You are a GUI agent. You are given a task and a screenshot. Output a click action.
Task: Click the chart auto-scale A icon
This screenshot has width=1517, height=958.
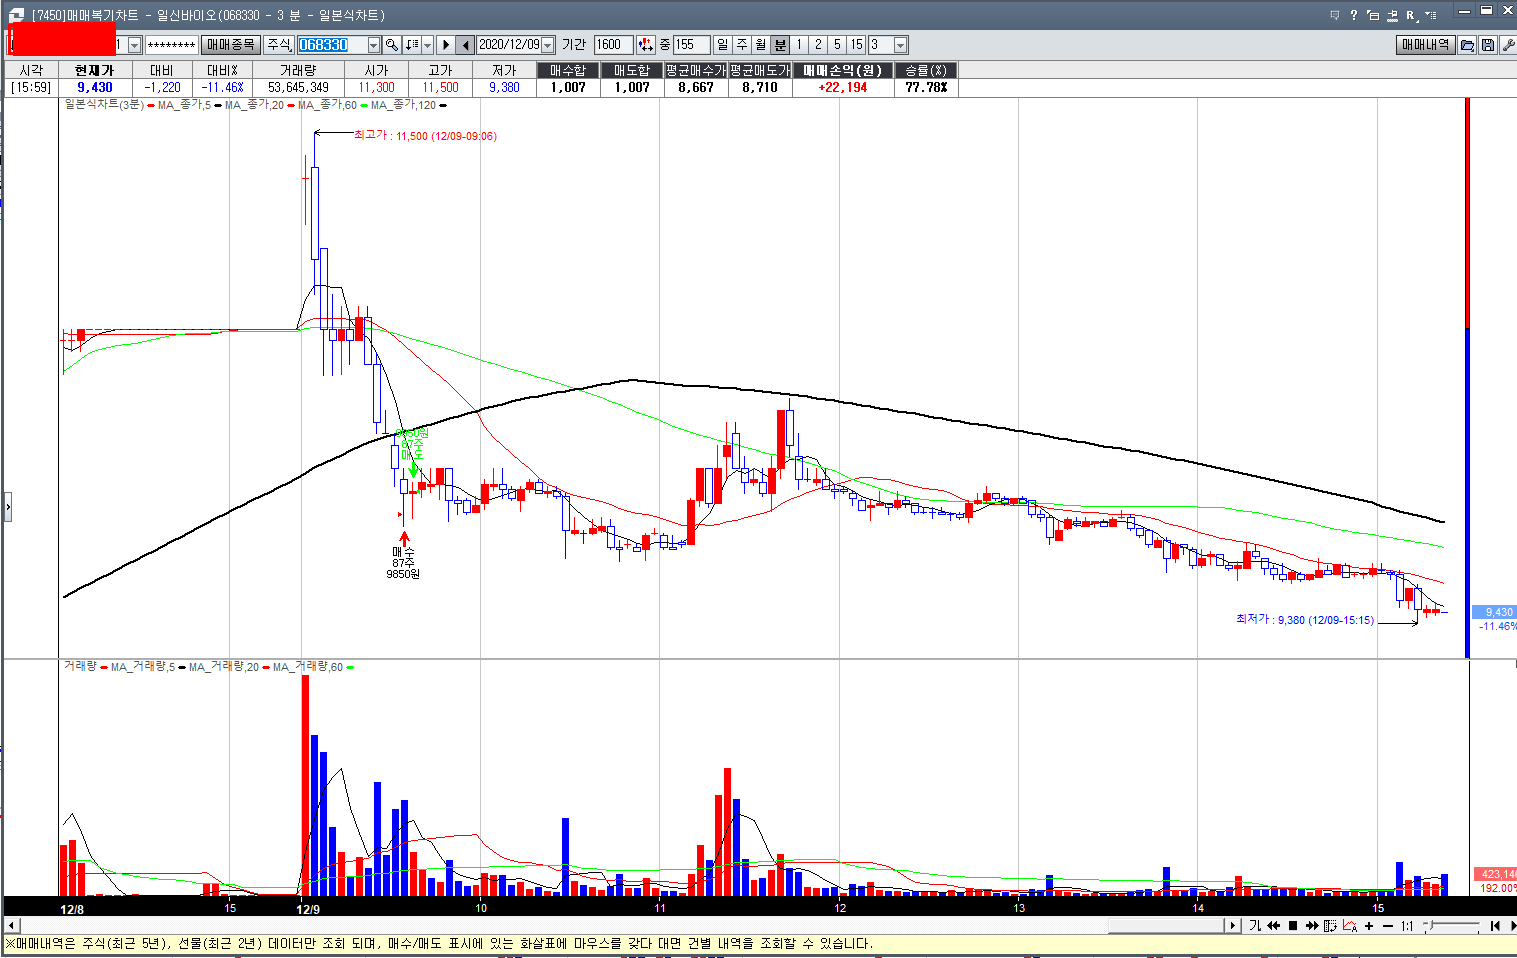click(x=1350, y=926)
